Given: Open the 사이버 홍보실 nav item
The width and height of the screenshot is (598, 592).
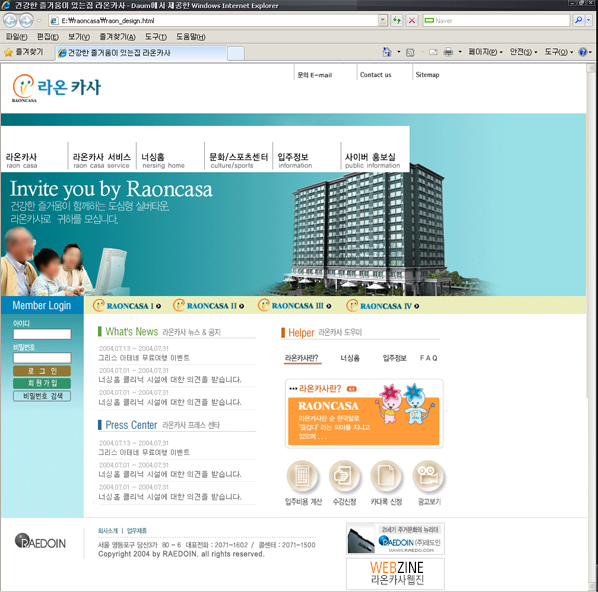Looking at the screenshot, I should coord(372,160).
